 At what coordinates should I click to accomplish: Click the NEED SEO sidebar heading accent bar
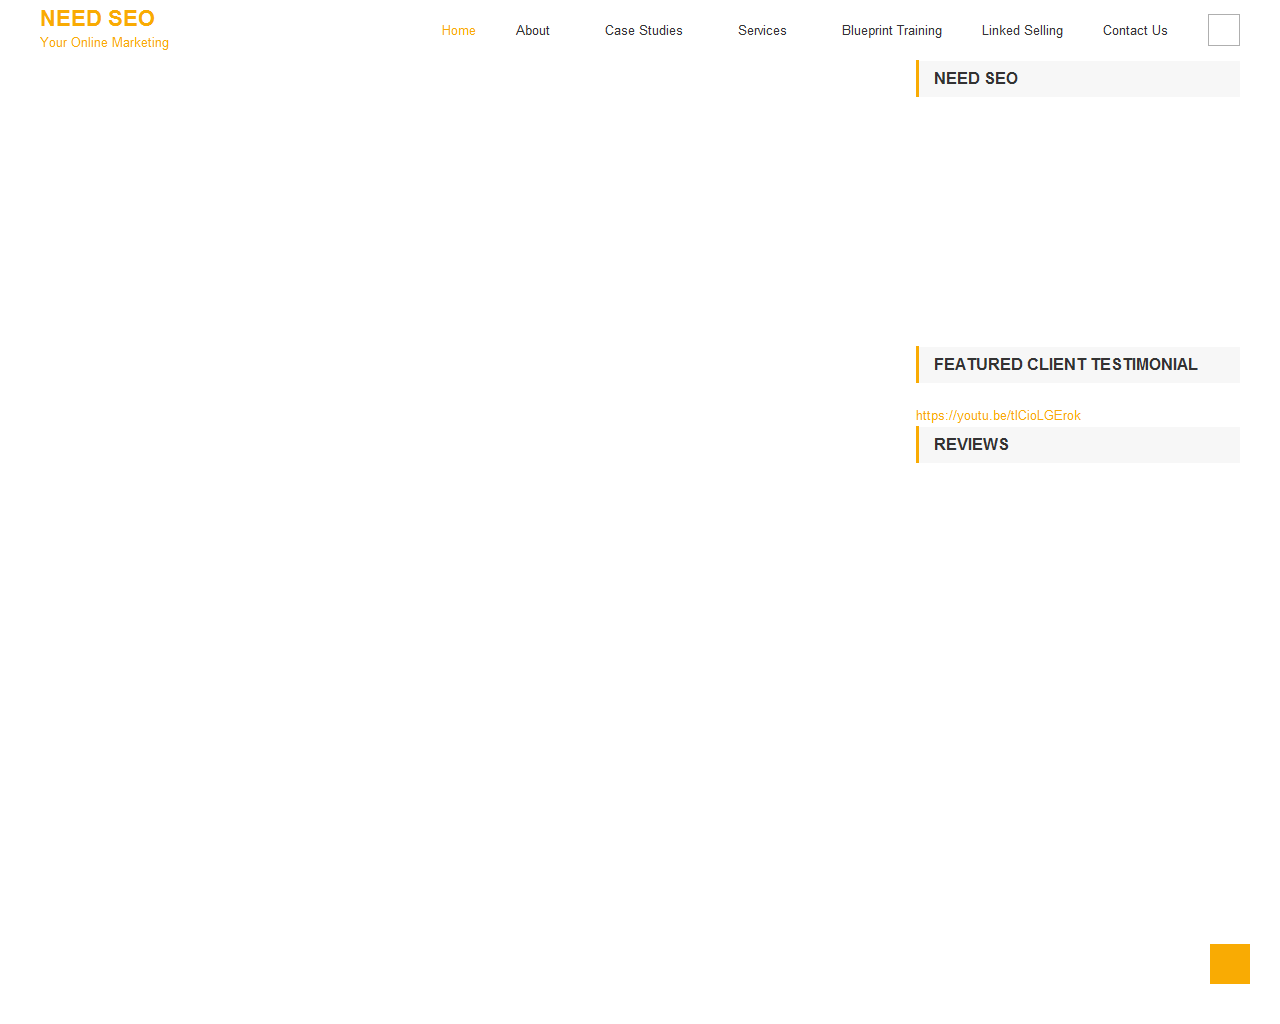(918, 78)
